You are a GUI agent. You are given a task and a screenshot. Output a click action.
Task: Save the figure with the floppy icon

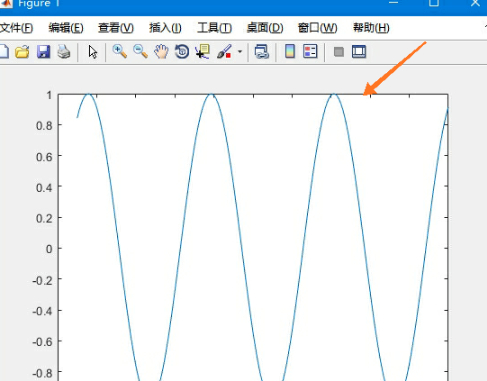pos(43,52)
